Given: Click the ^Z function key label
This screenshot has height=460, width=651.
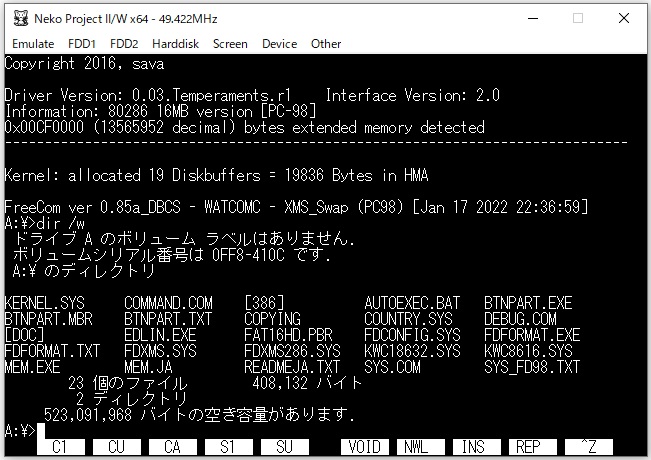Looking at the screenshot, I should [589, 447].
